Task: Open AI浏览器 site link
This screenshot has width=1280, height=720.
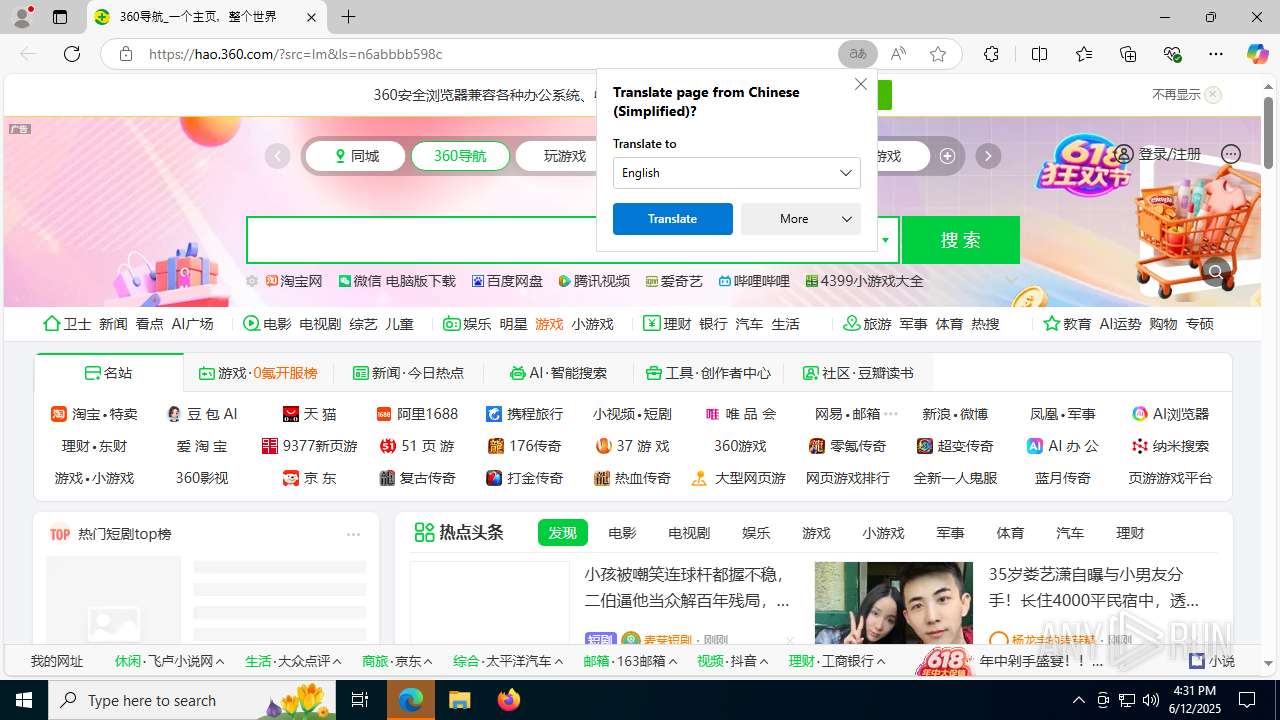Action: click(1170, 414)
